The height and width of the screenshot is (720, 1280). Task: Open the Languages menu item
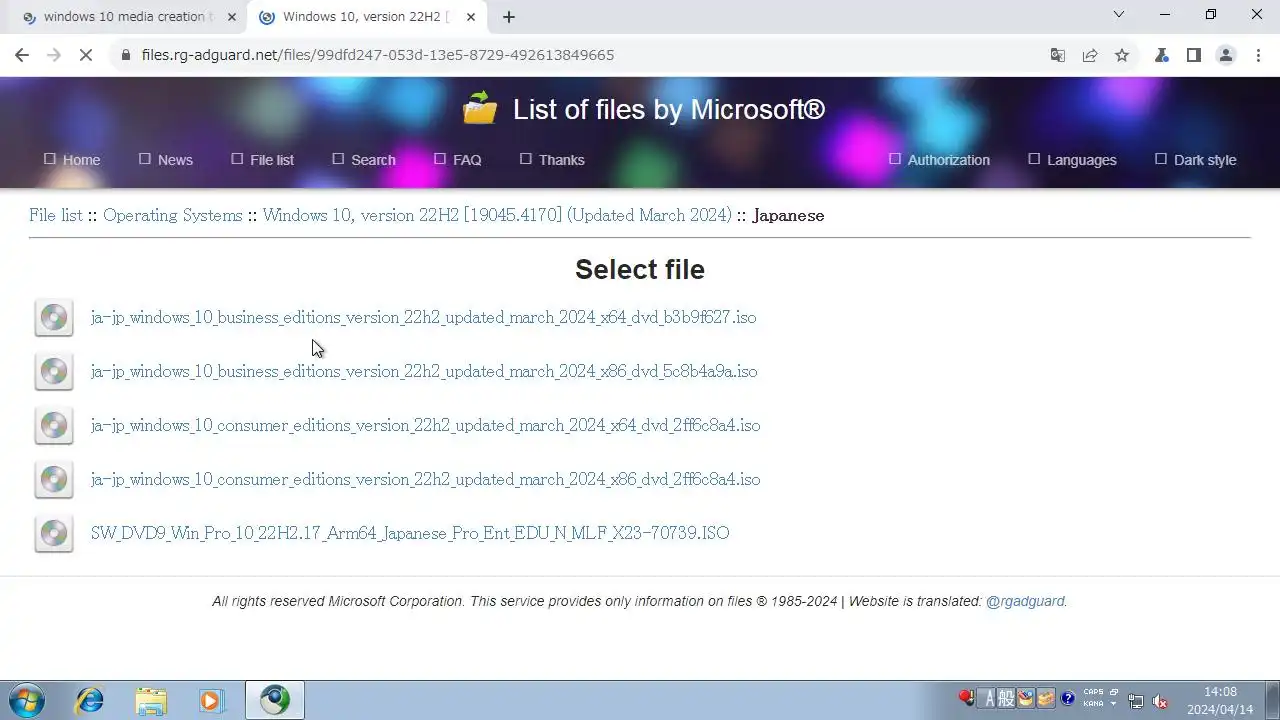click(1072, 160)
